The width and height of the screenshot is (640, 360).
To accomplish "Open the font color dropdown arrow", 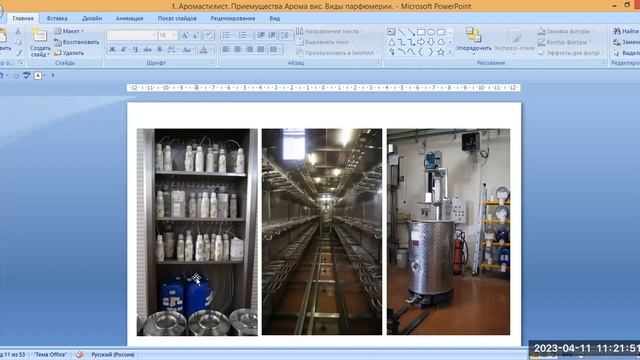I will [211, 50].
